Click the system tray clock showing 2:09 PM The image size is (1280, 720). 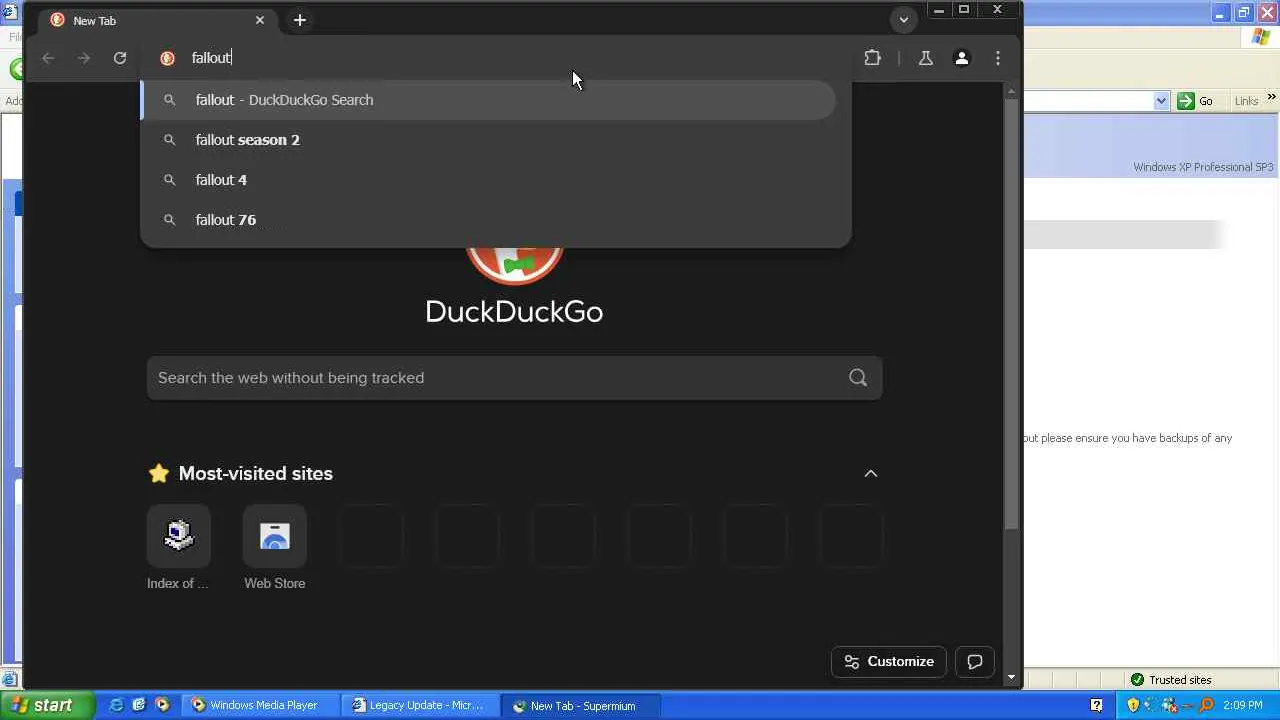[x=1243, y=705]
